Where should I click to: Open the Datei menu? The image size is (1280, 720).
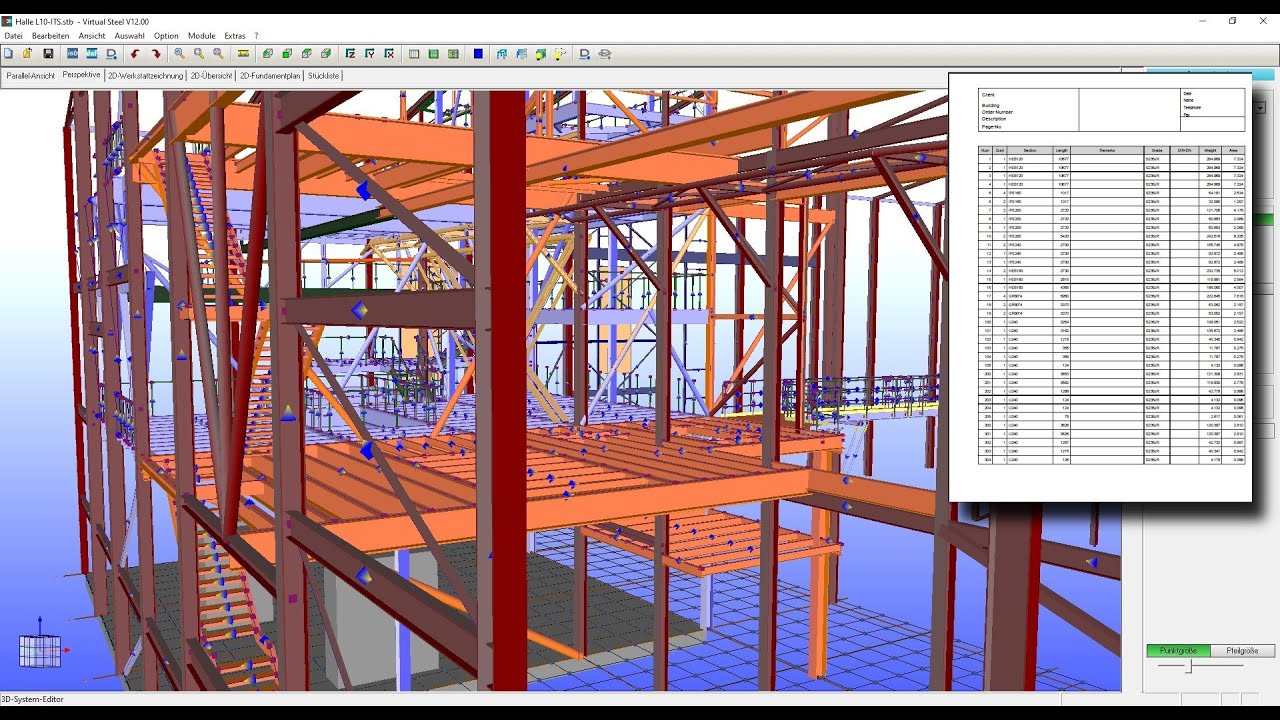[x=13, y=36]
